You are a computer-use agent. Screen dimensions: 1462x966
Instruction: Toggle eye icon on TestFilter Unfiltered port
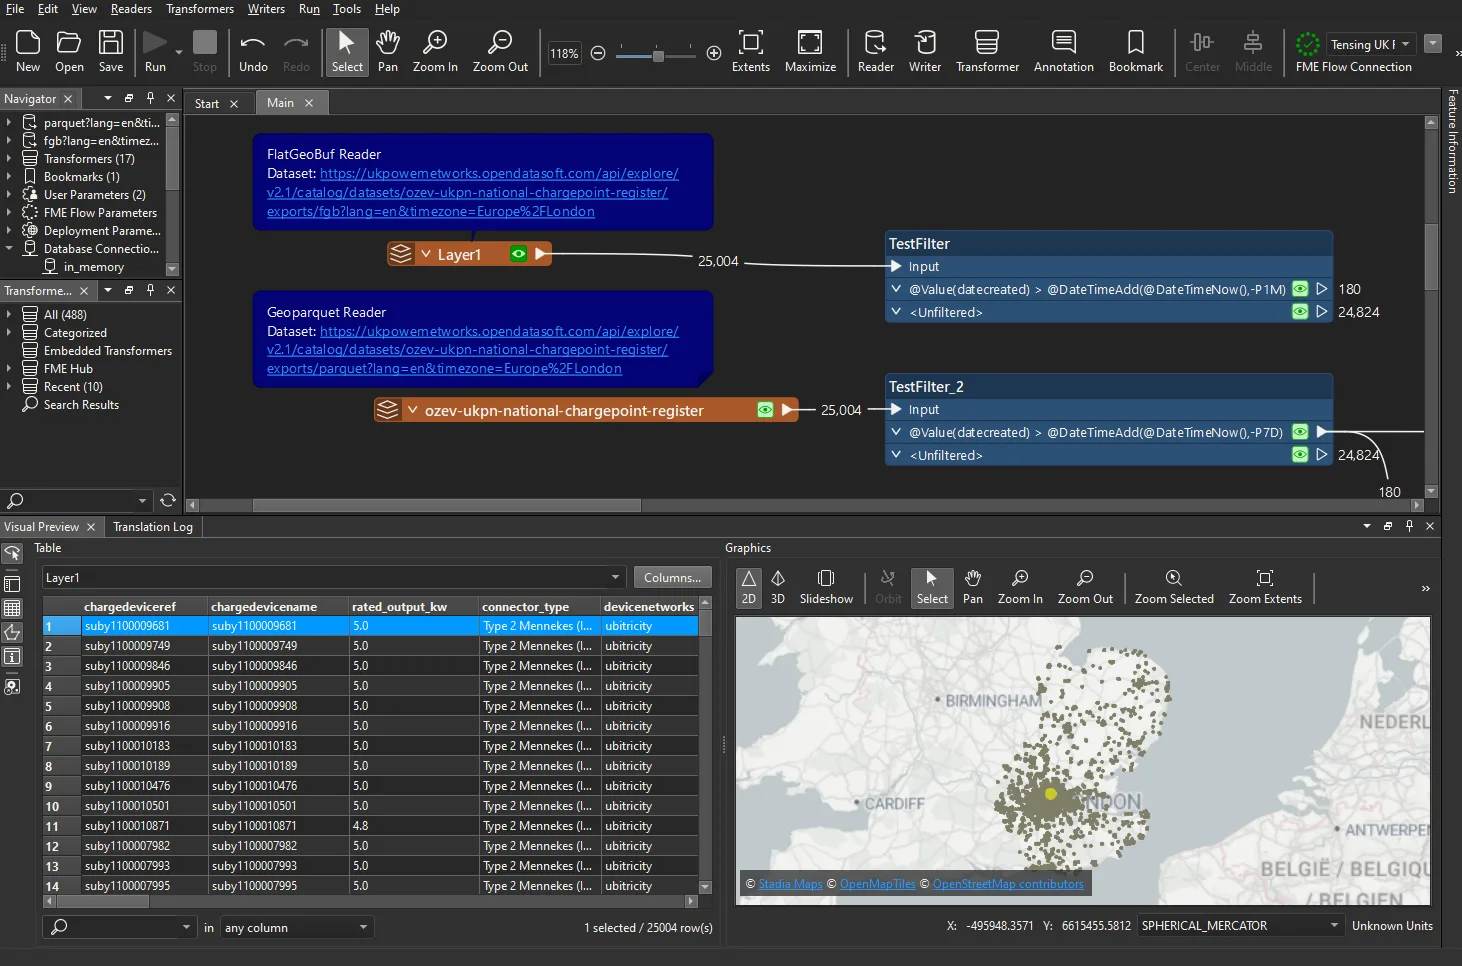pos(1299,312)
